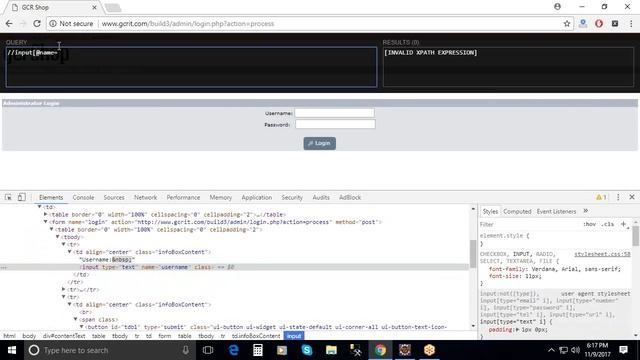Click the div#contentText breadcrumb

[64, 336]
